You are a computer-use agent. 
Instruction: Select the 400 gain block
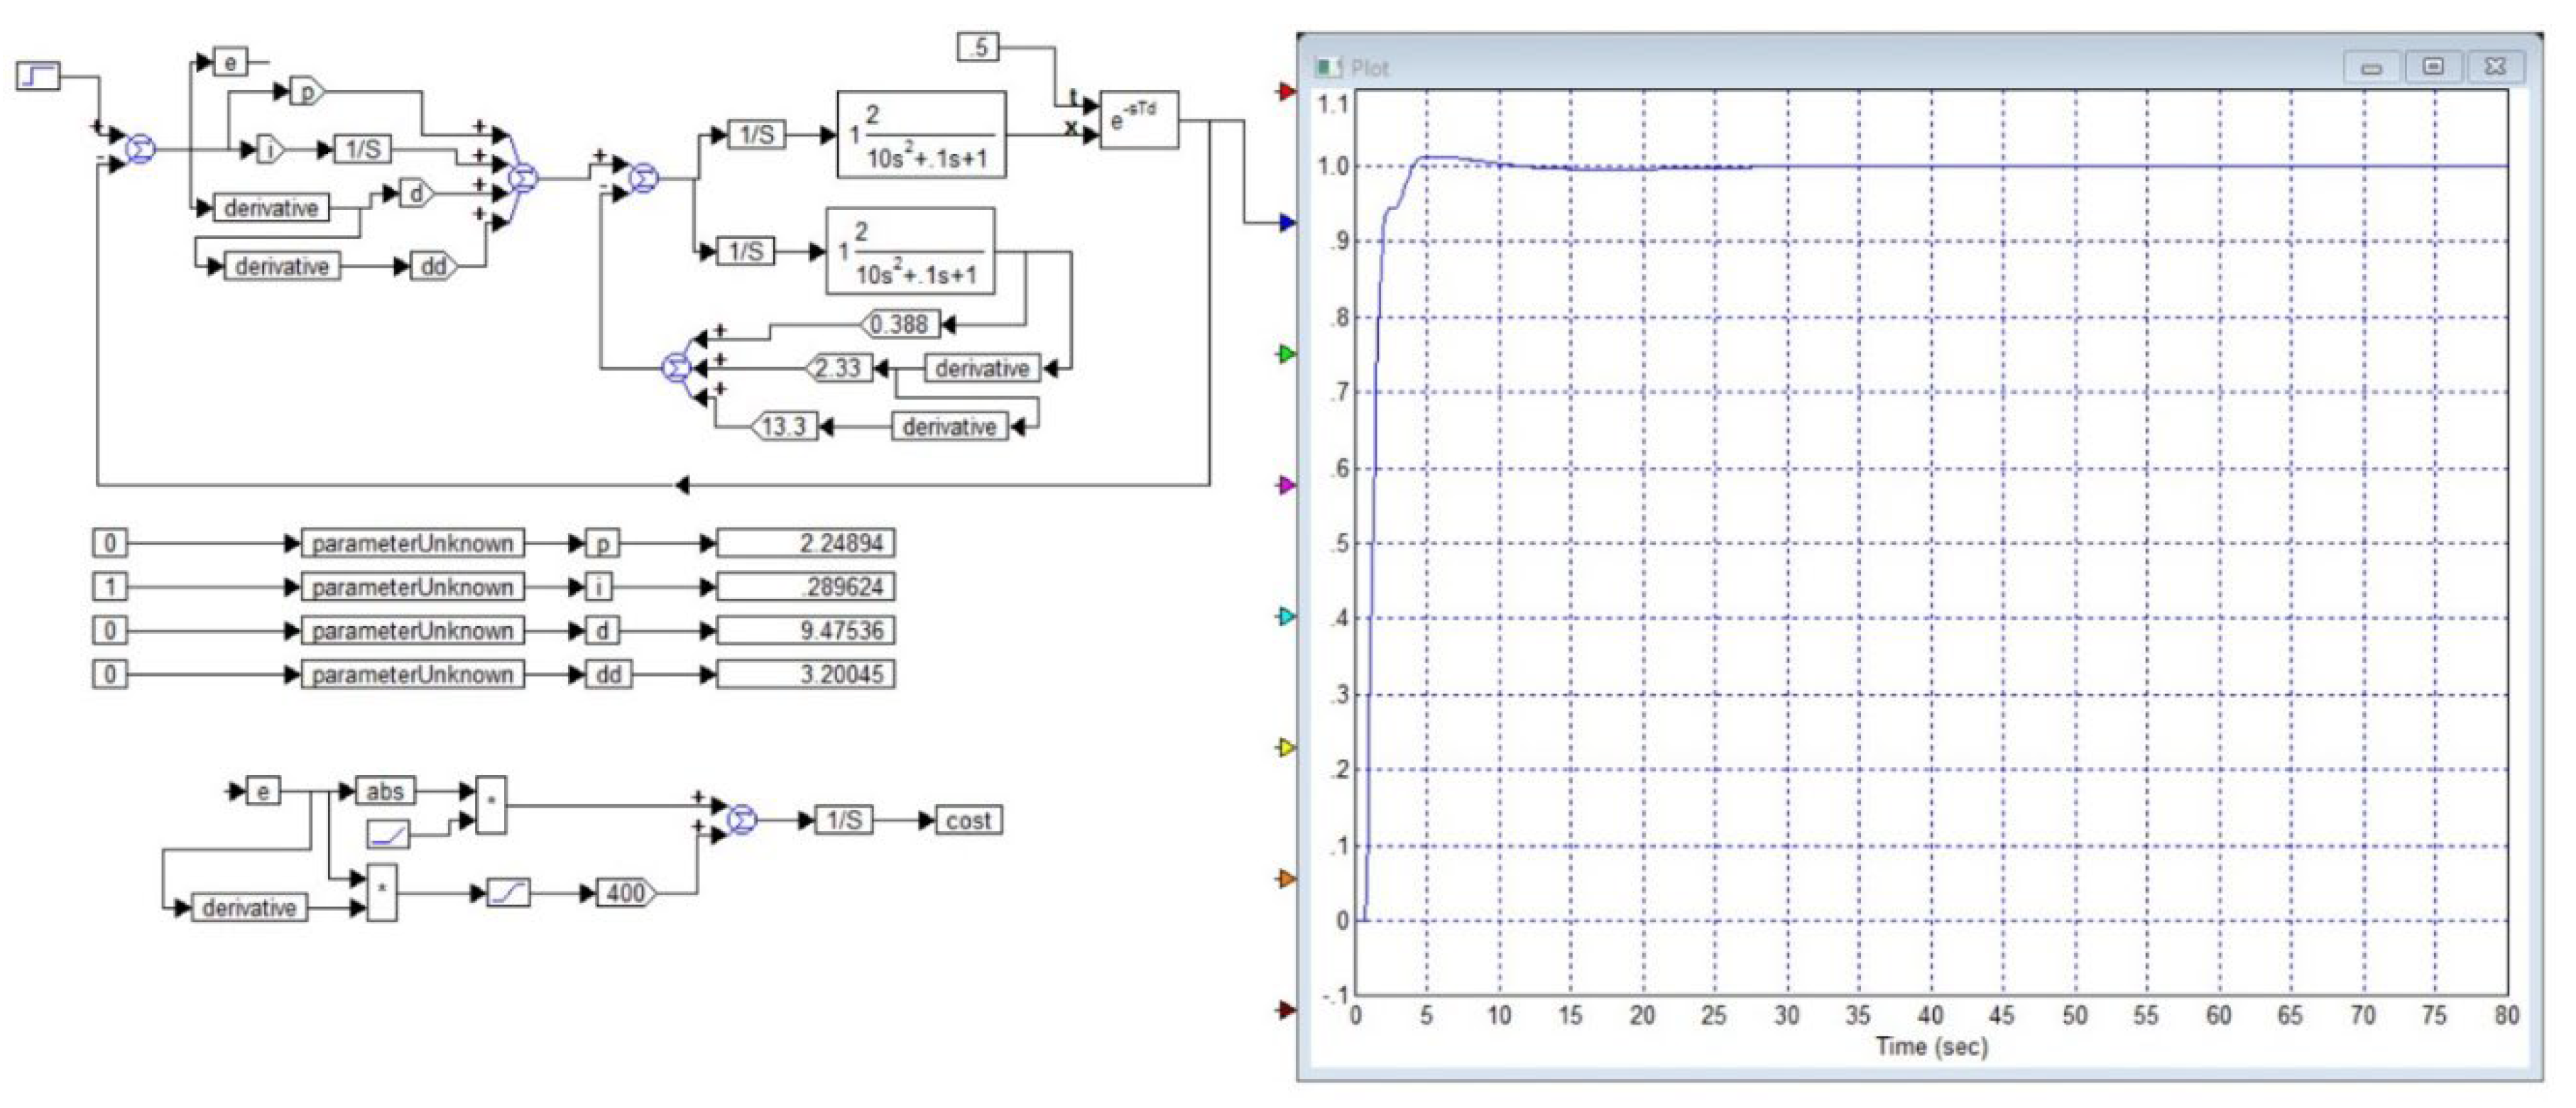click(x=626, y=892)
